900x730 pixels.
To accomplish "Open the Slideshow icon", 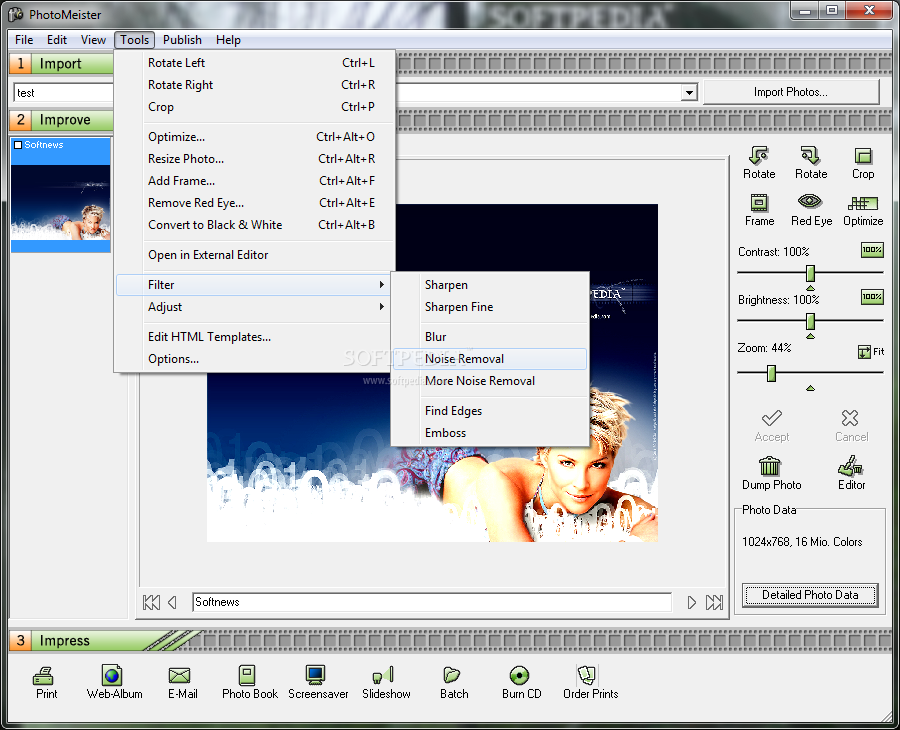I will coord(383,675).
